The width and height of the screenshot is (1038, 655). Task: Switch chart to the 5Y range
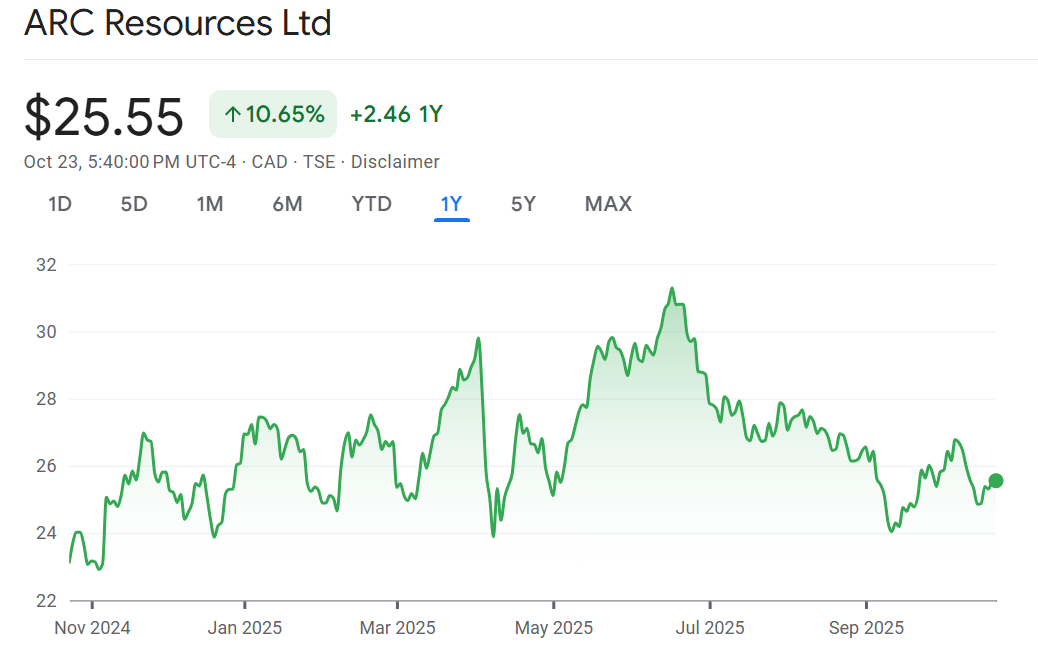point(523,204)
